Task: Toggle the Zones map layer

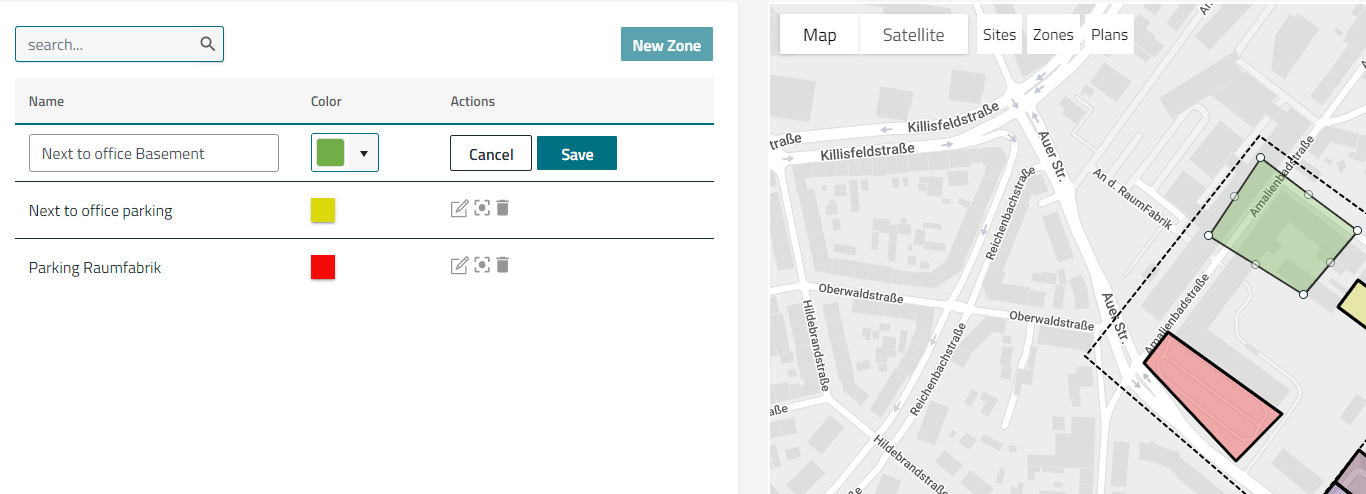Action: [x=1053, y=35]
